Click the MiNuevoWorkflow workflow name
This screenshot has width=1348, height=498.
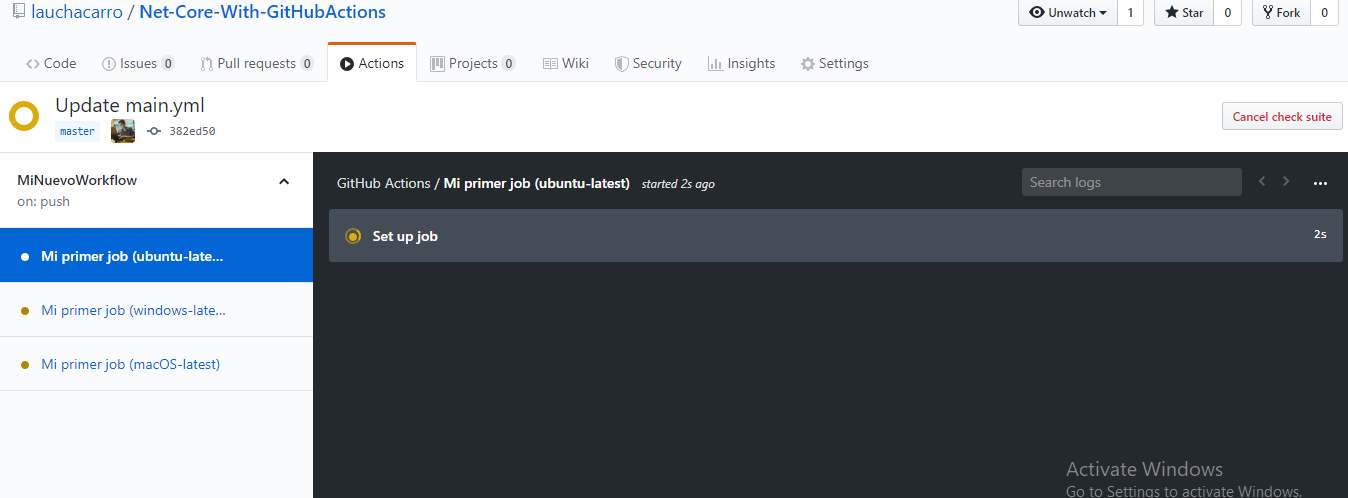point(77,180)
